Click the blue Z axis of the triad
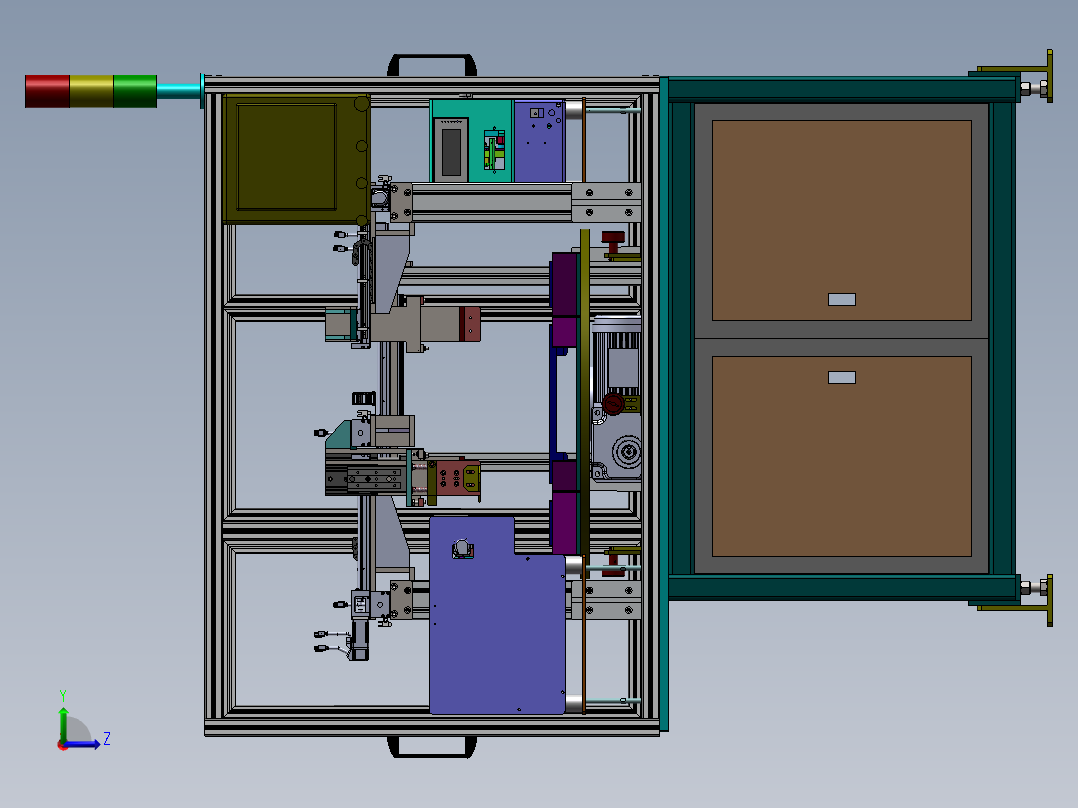Viewport: 1078px width, 808px height. click(x=82, y=744)
